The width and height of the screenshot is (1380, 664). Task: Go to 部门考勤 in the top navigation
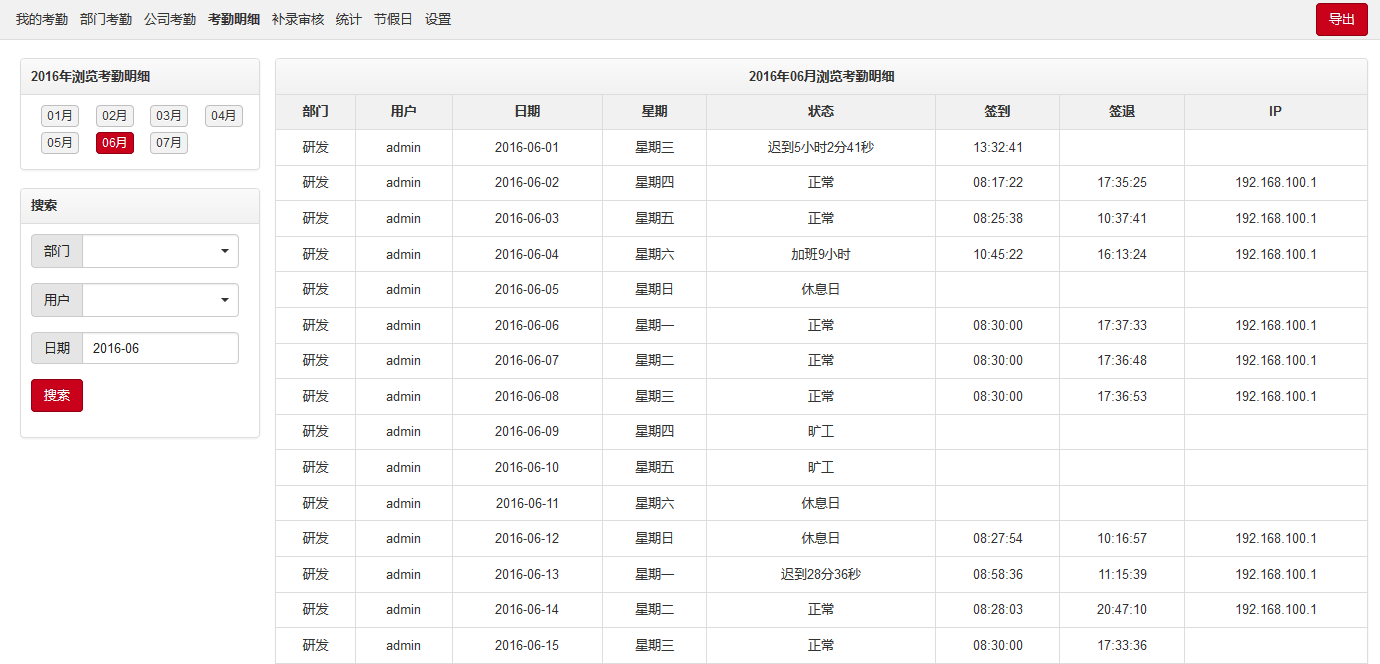(x=106, y=19)
